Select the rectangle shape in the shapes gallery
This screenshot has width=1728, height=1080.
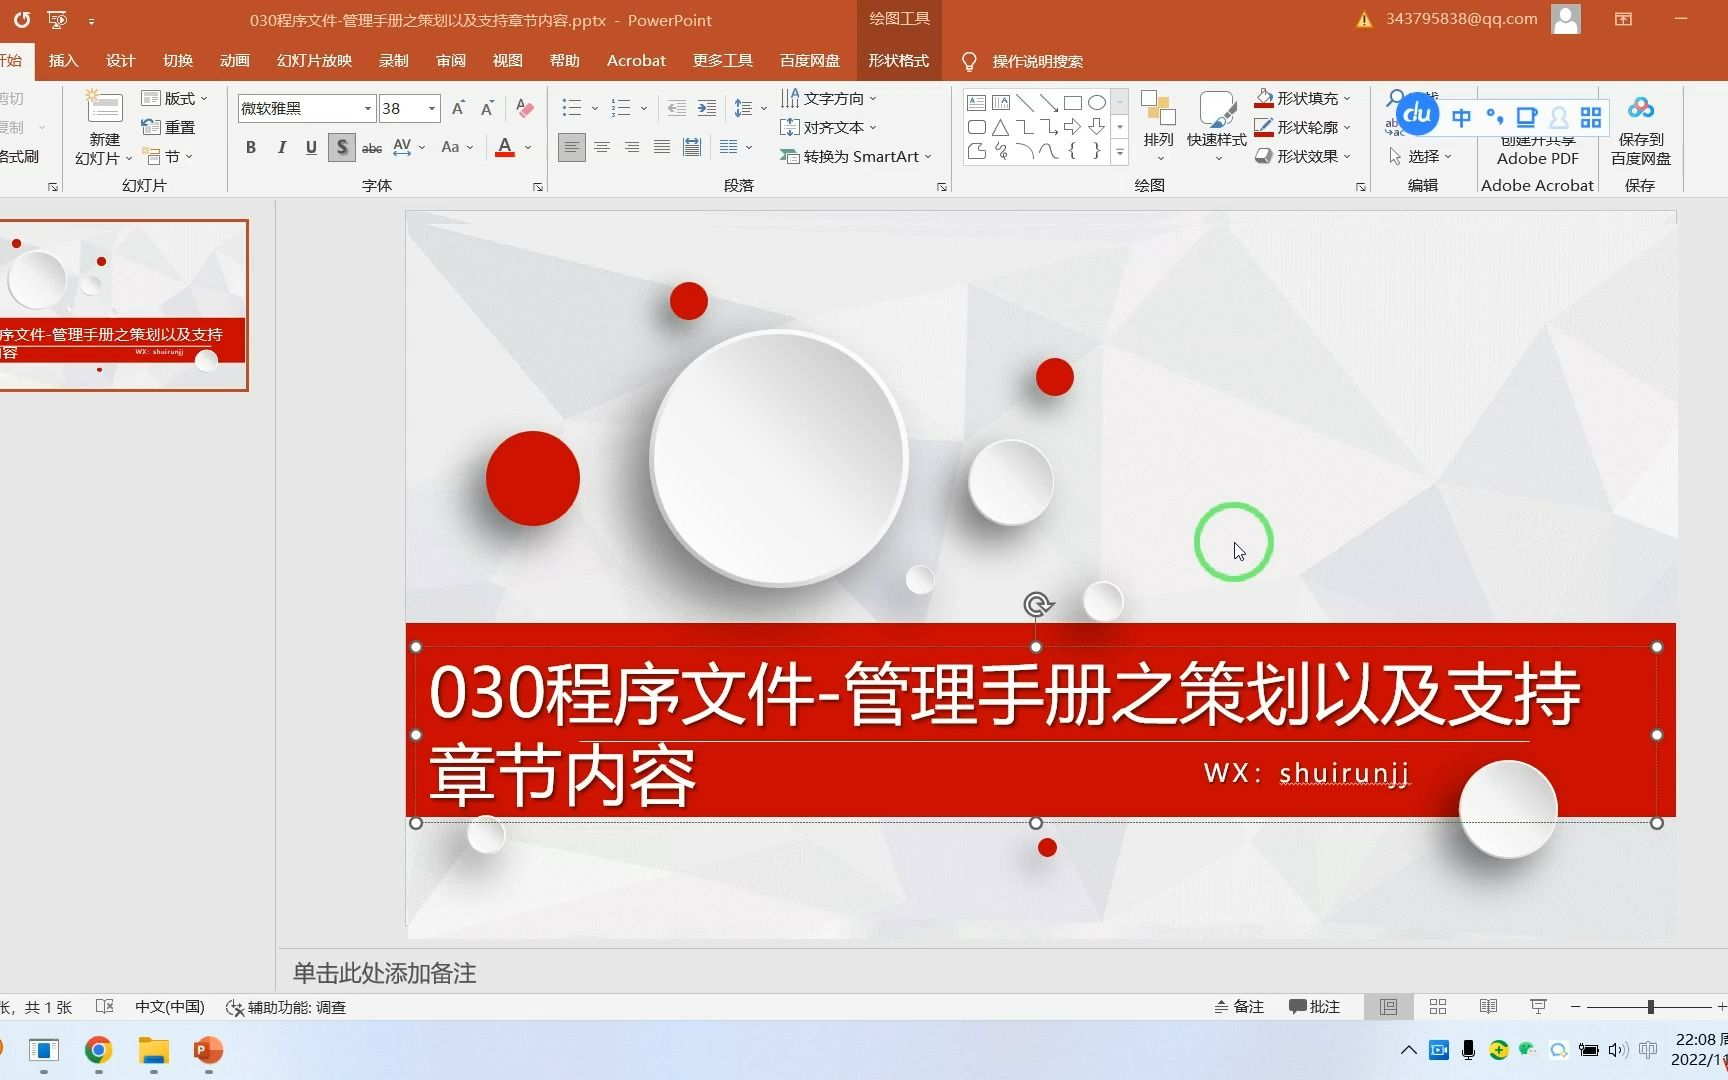pyautogui.click(x=1073, y=103)
